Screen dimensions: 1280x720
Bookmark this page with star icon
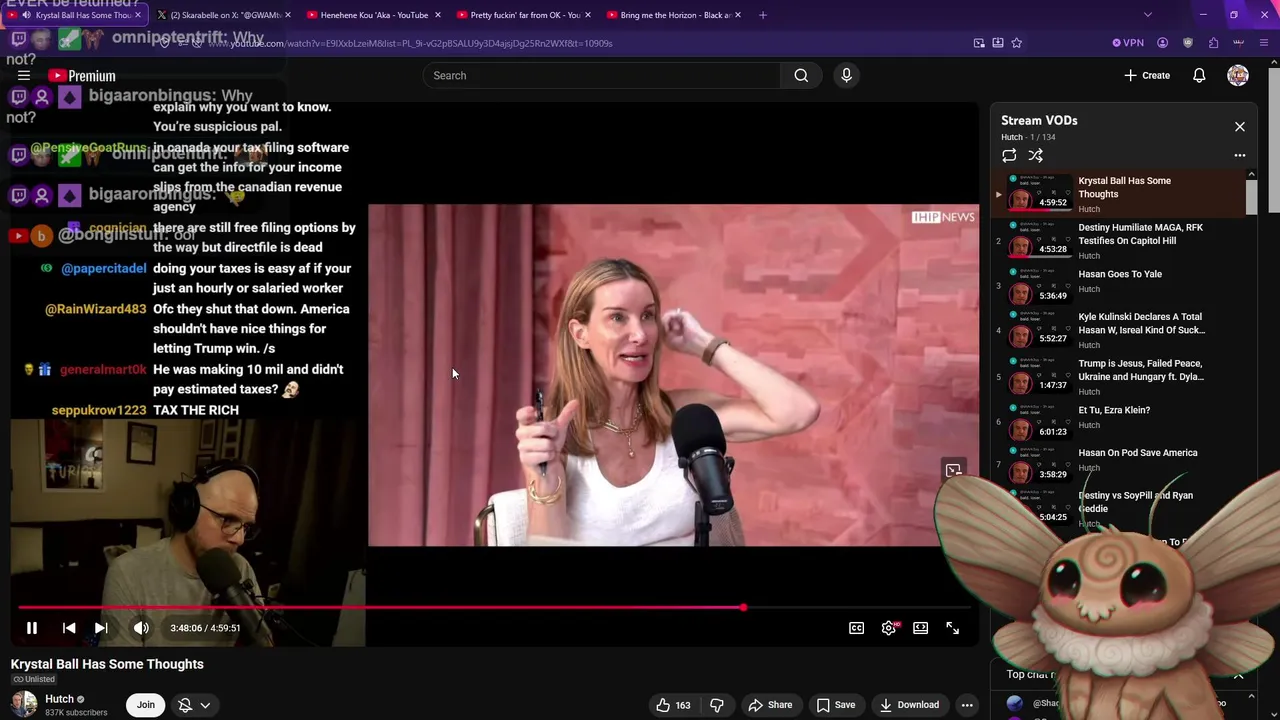pyautogui.click(x=1017, y=43)
